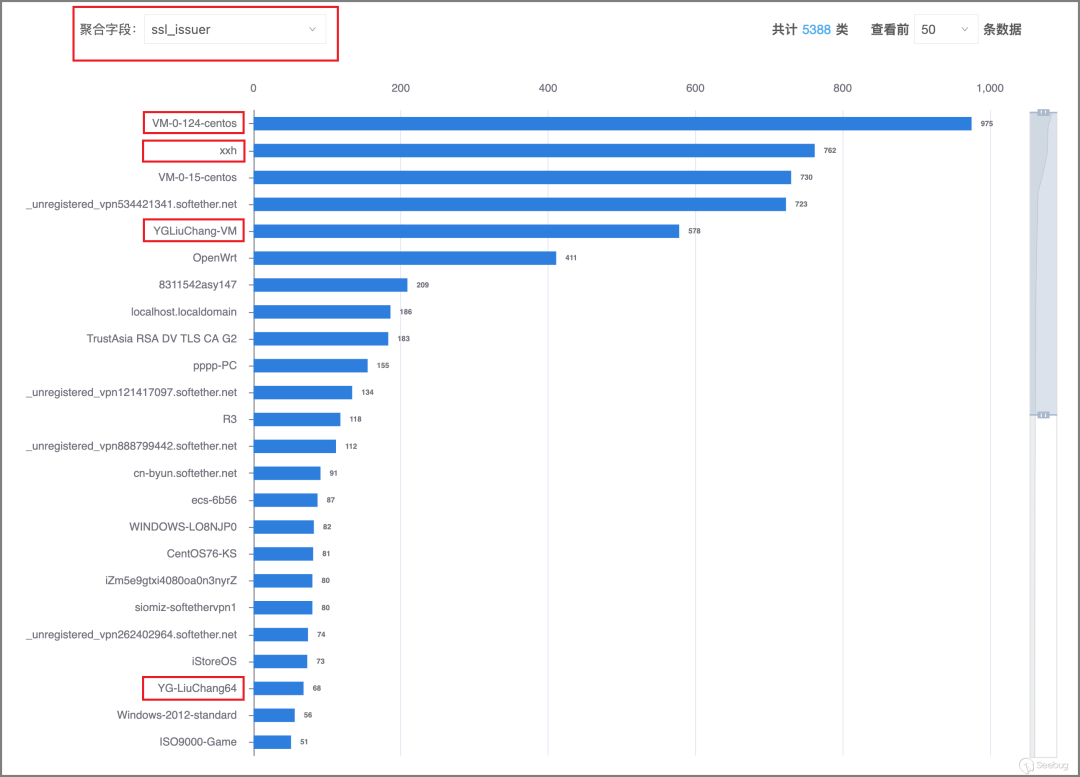
Task: Click the bottom handle of the vertical zoom slider
Action: pos(1043,414)
